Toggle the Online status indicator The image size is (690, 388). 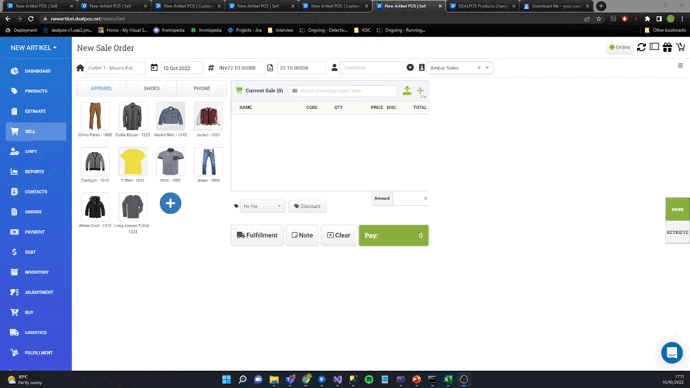[620, 47]
